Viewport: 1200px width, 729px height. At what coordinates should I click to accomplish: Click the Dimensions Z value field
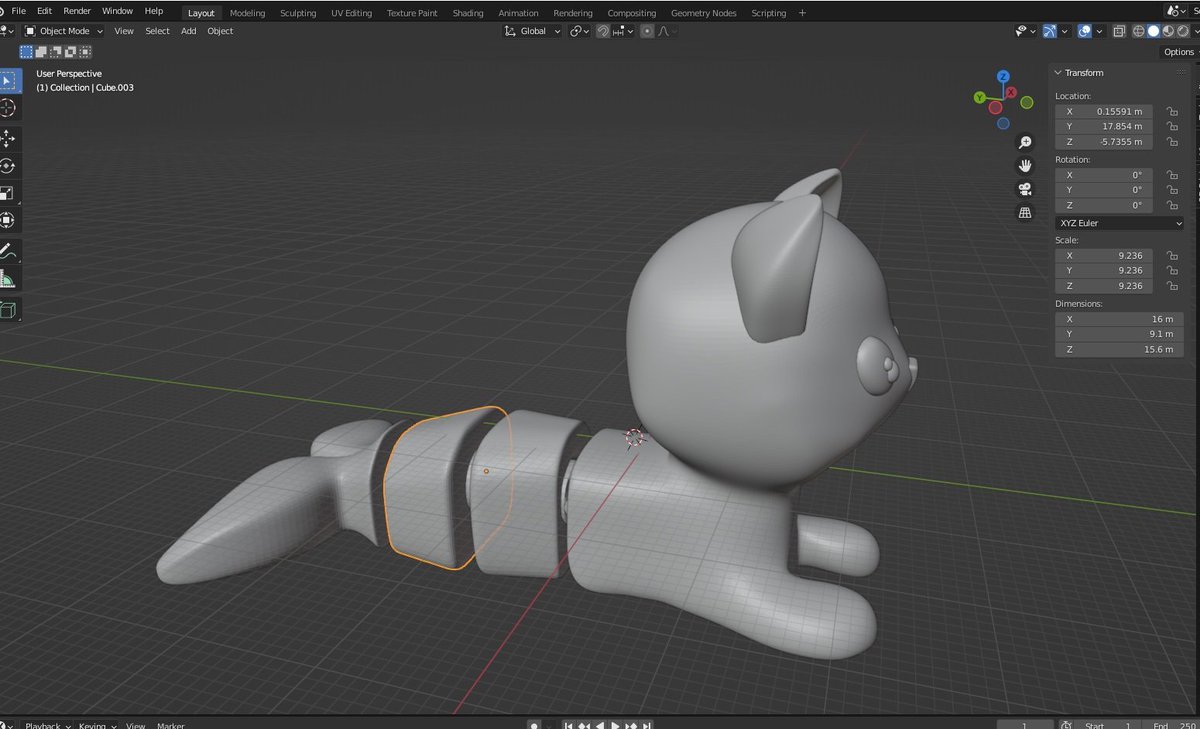(x=1119, y=349)
